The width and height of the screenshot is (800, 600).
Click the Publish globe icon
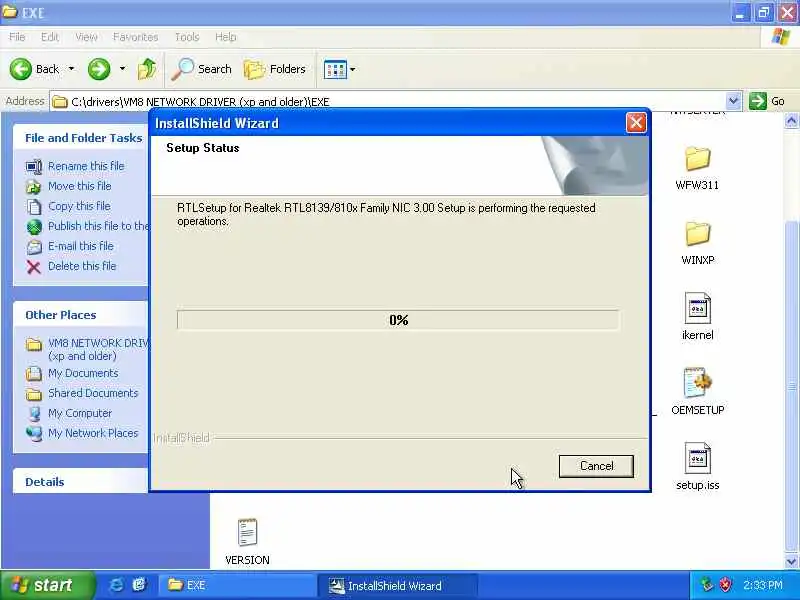coord(34,227)
